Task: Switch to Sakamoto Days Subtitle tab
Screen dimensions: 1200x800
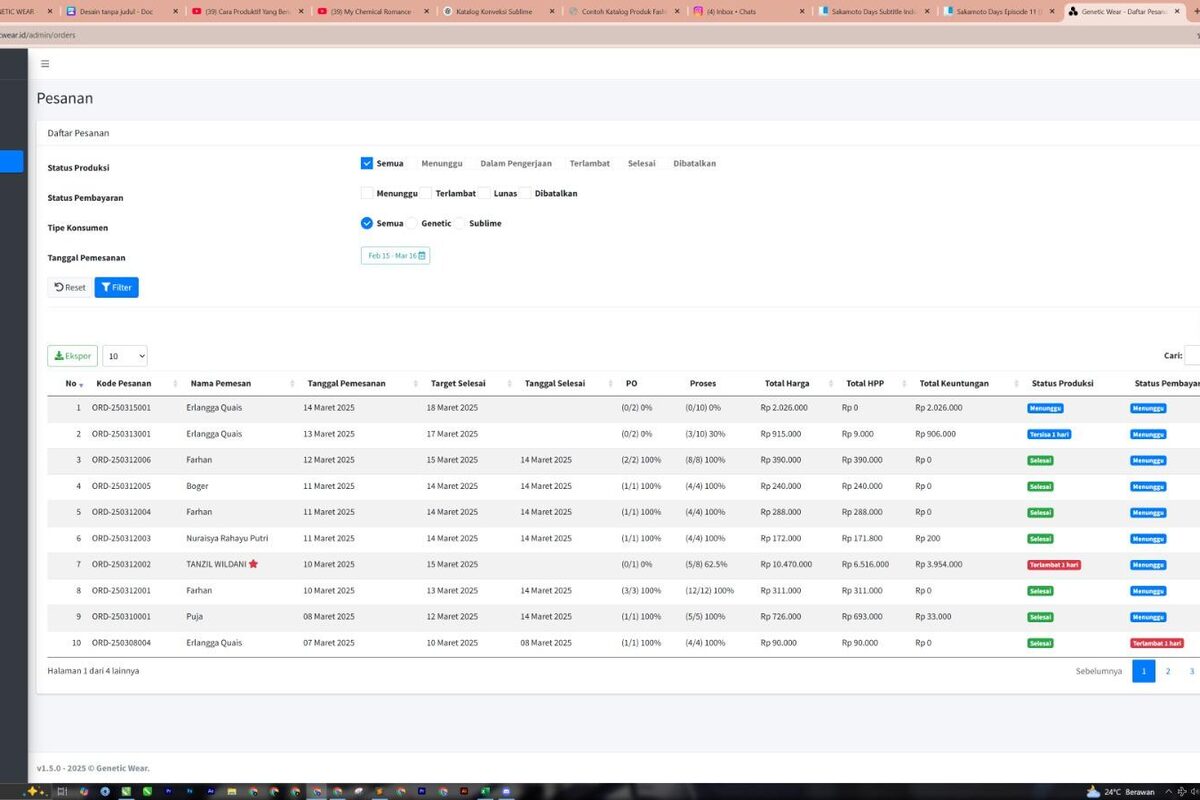Action: (873, 12)
